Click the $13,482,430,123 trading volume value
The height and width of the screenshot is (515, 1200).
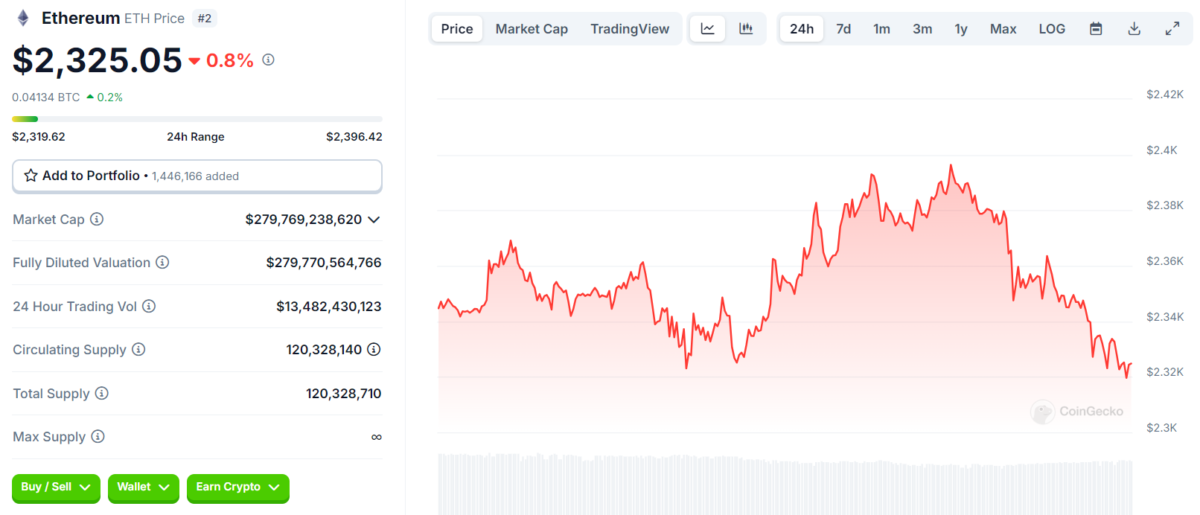tap(329, 306)
